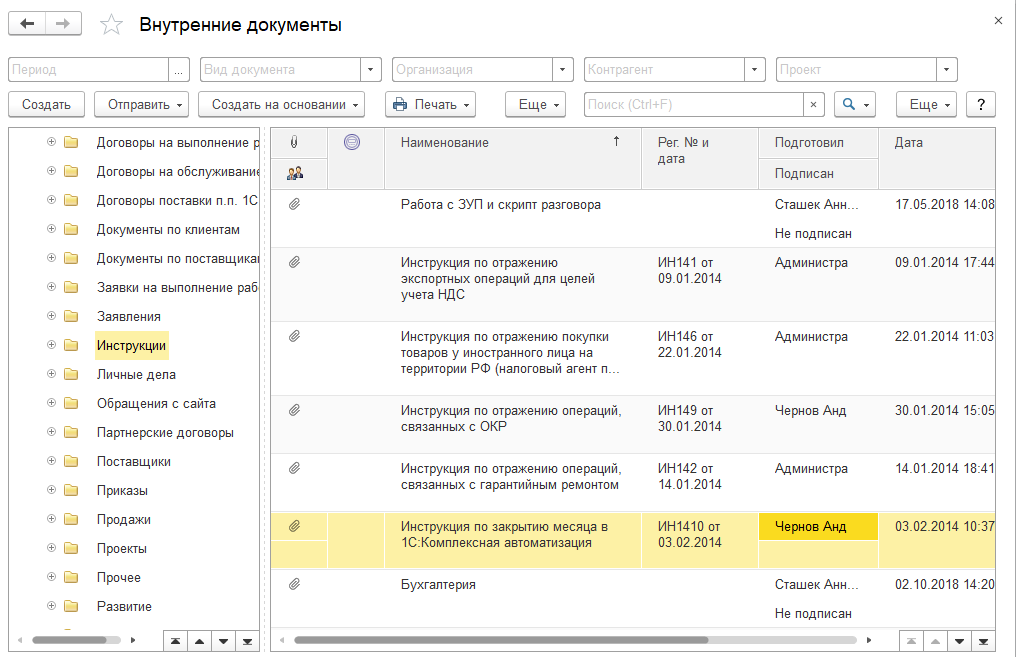
Task: Add page to favorites with star icon
Action: pos(112,25)
